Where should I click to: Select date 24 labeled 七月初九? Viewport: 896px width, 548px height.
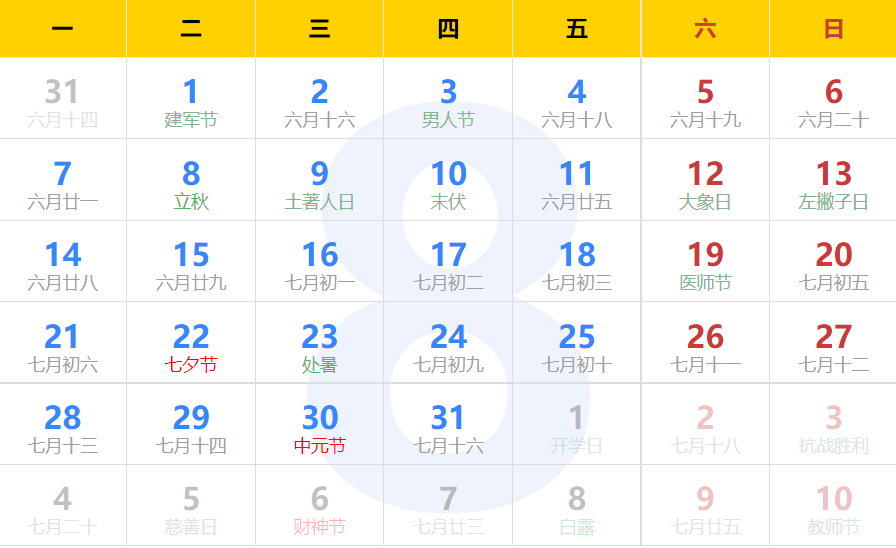coord(448,343)
